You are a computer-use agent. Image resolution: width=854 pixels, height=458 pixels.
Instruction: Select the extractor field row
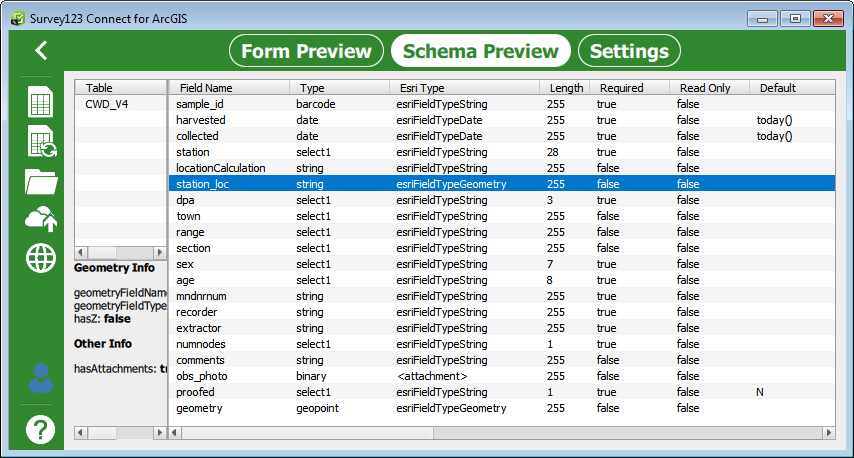(x=502, y=328)
